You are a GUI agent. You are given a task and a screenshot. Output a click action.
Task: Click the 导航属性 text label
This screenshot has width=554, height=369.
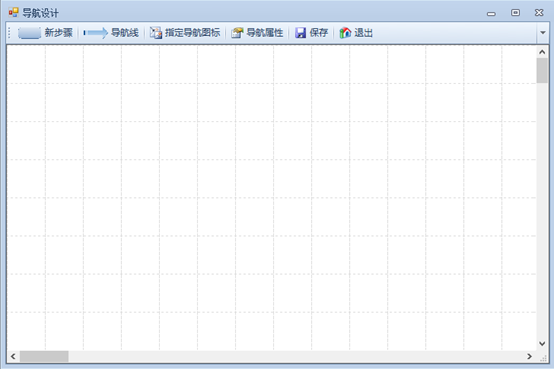tap(265, 33)
